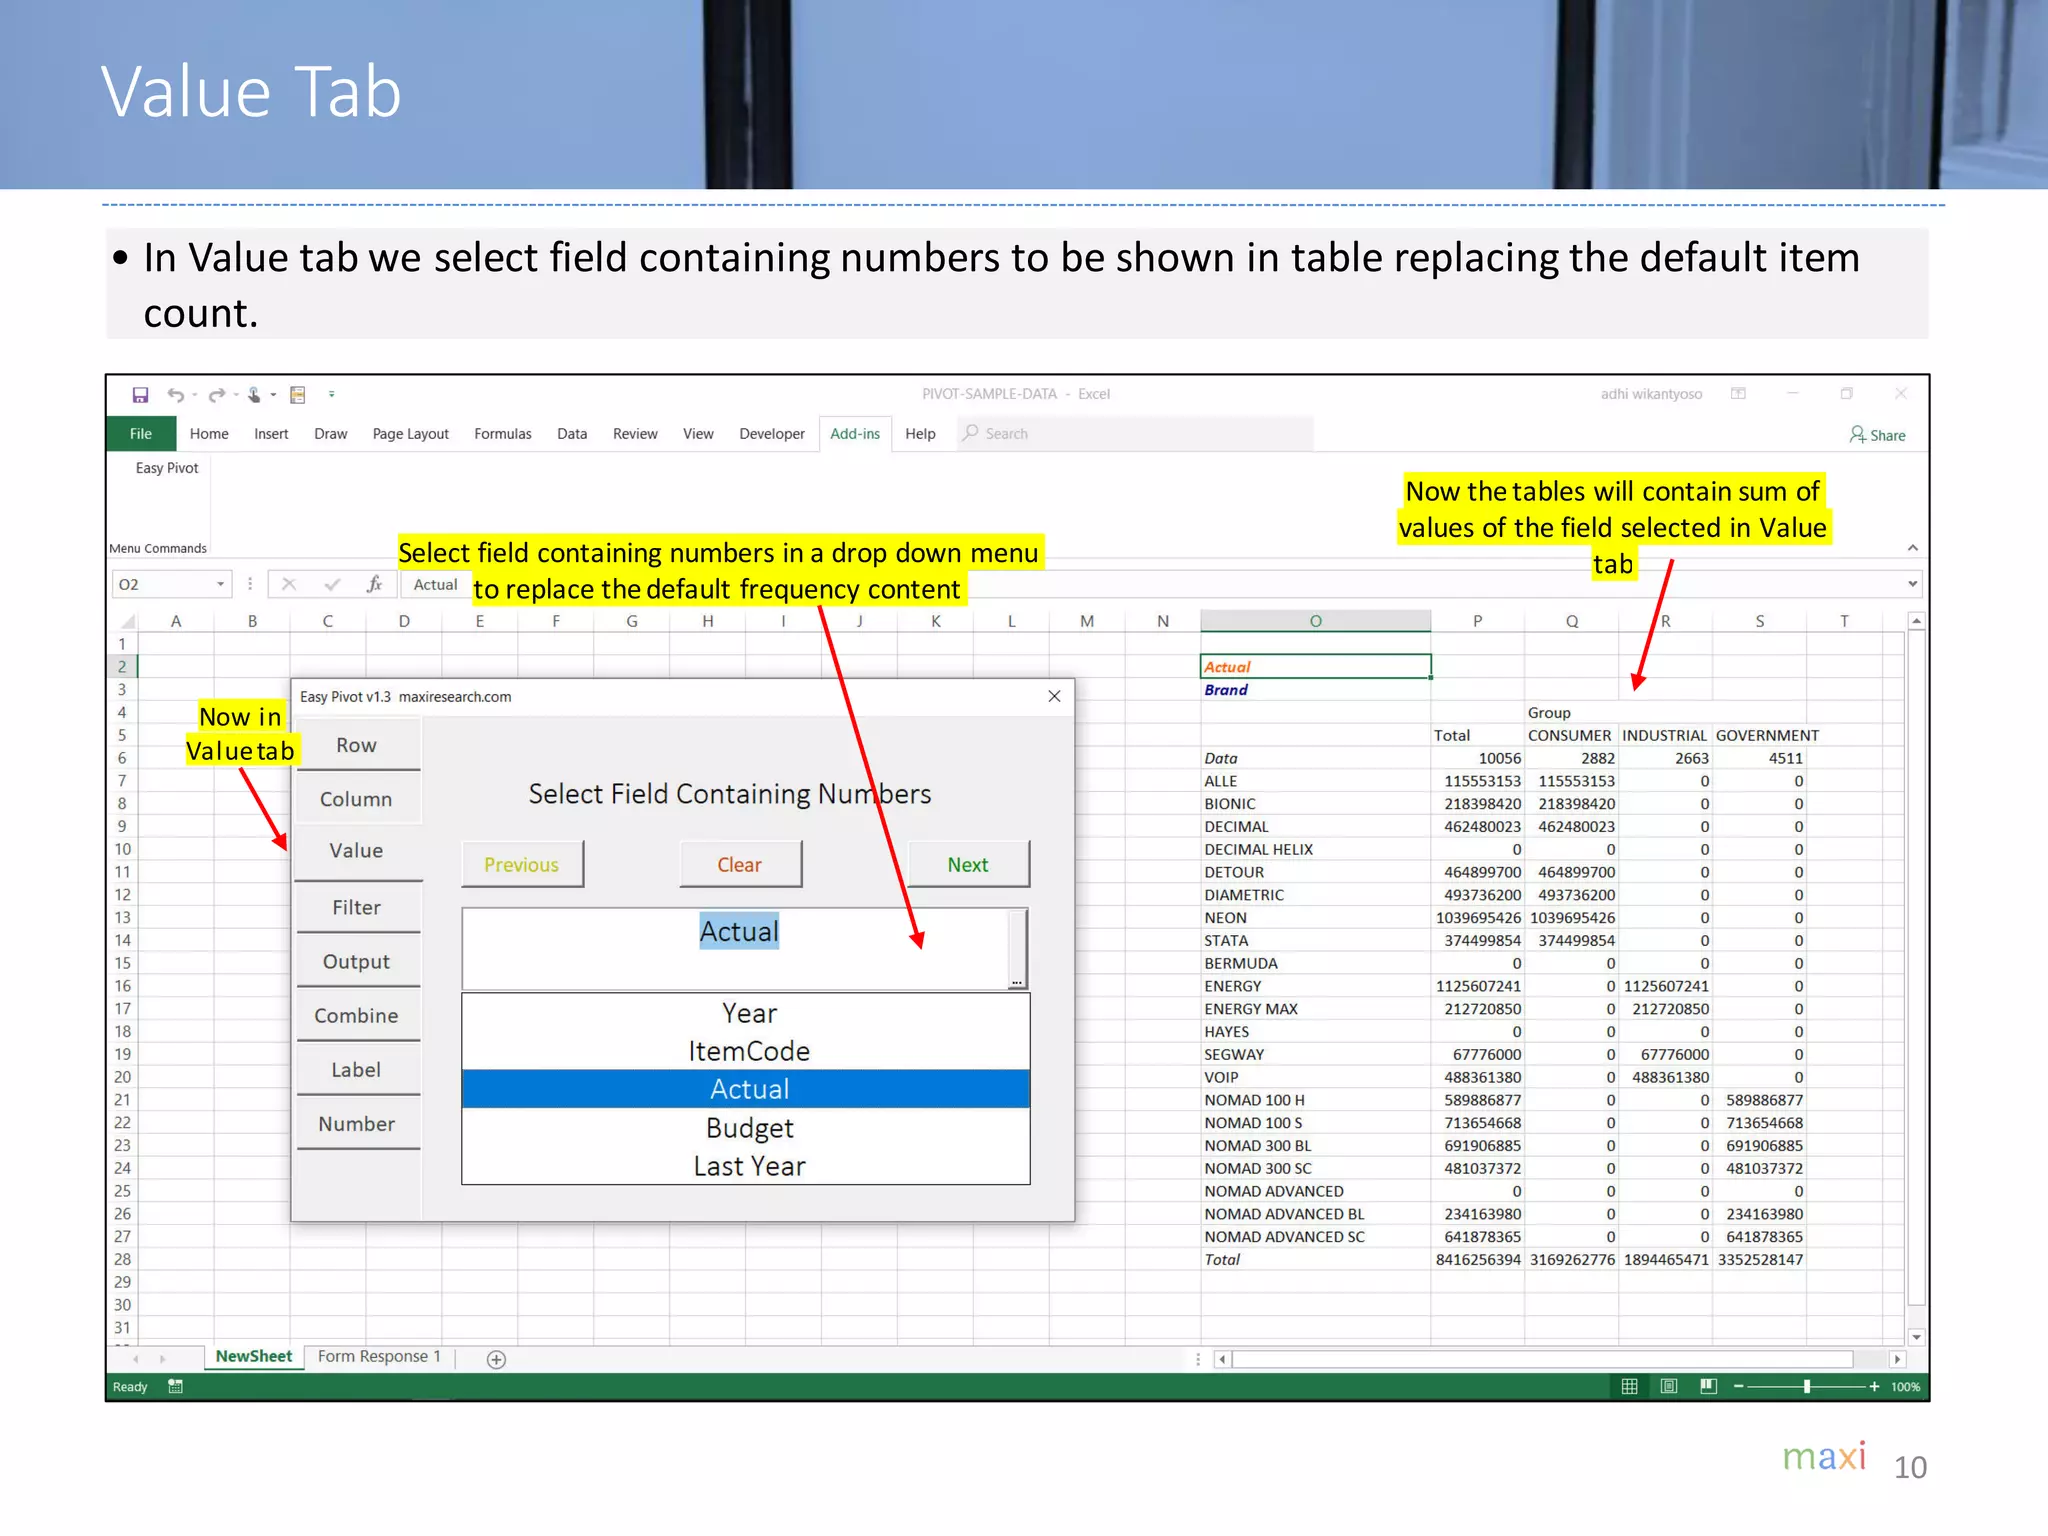Click the Search box in title ribbon
Image resolution: width=2048 pixels, height=1536 pixels.
(x=1135, y=433)
